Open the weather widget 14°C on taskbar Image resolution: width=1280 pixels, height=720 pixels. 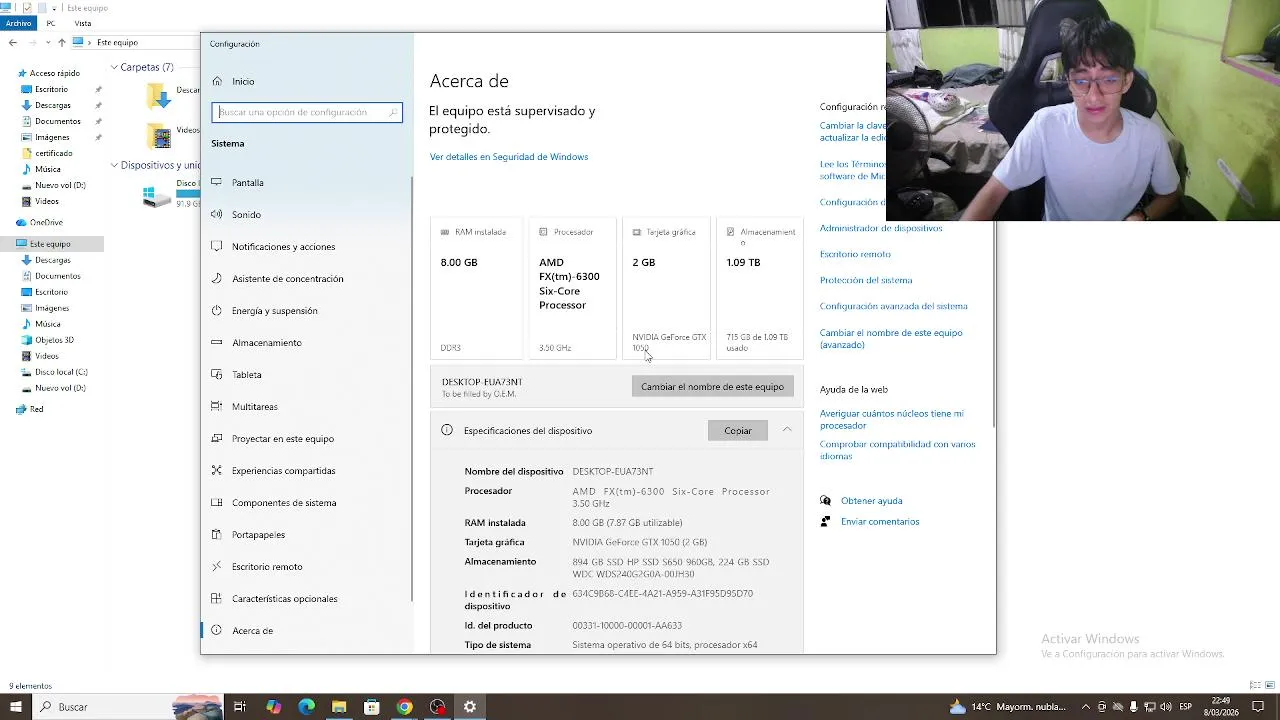tap(1009, 707)
